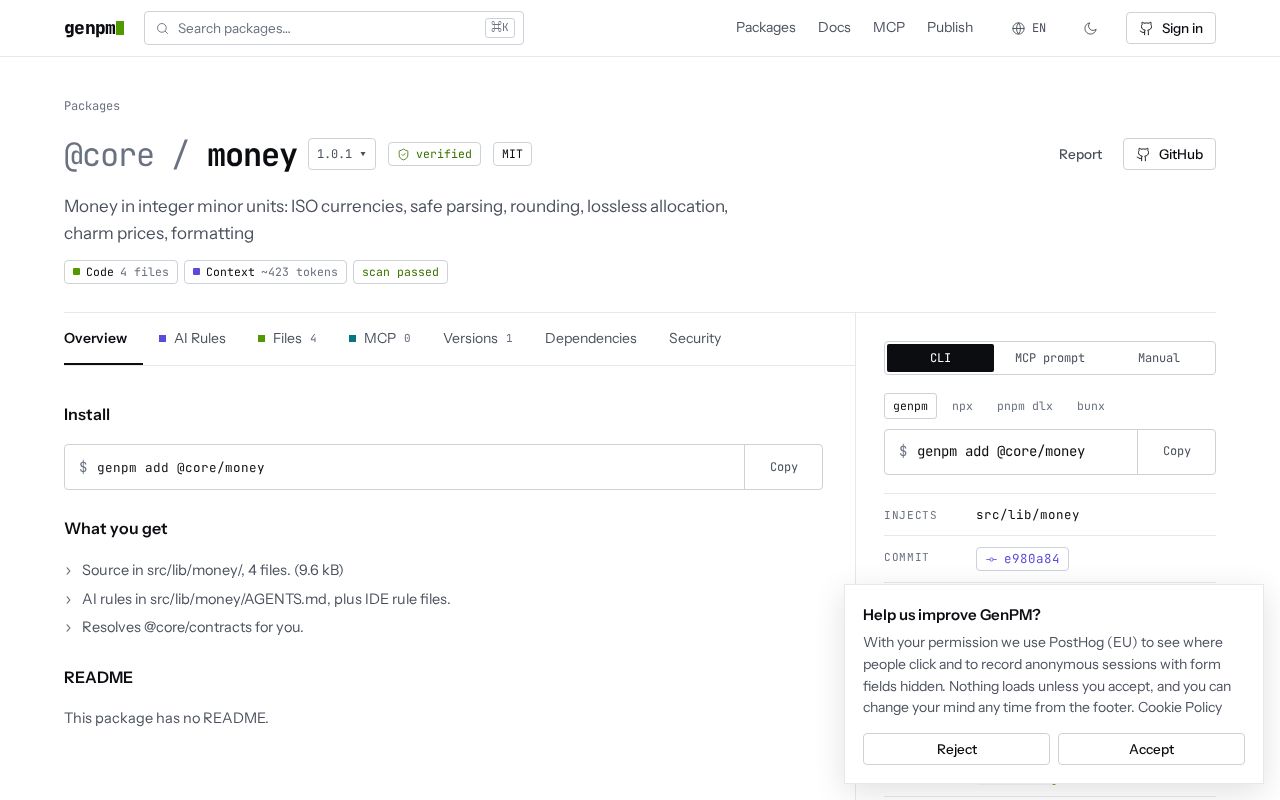Open the GitHub repository button
The width and height of the screenshot is (1280, 800).
1169,154
